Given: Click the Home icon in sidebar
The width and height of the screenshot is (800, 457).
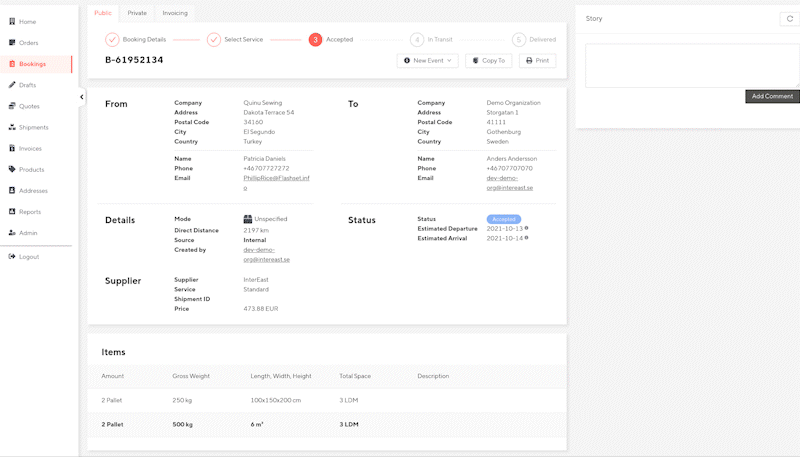Looking at the screenshot, I should click(x=12, y=21).
